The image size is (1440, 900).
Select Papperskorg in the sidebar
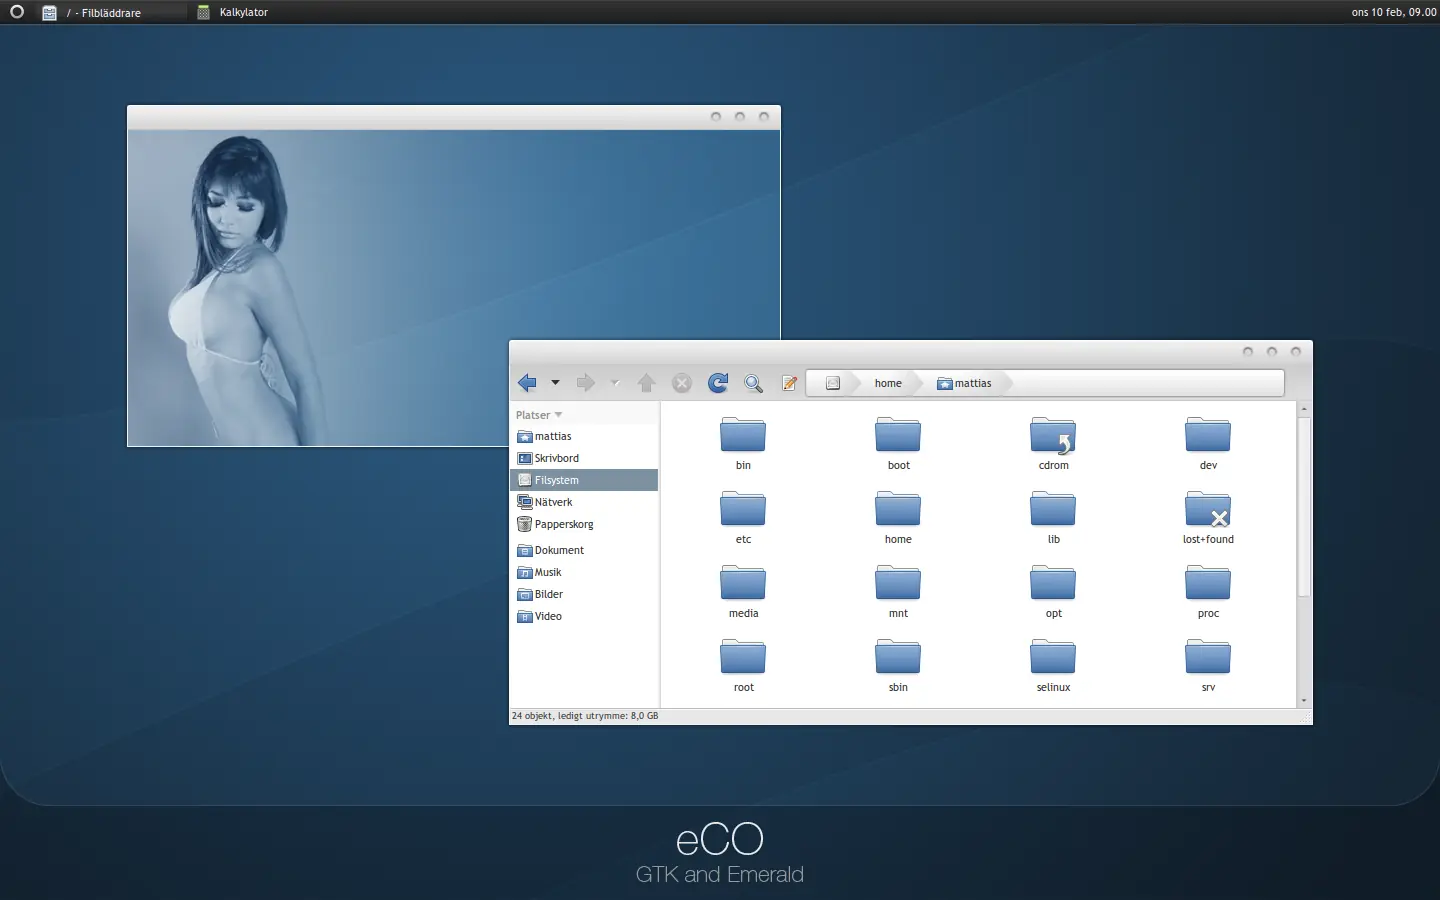[x=563, y=524]
